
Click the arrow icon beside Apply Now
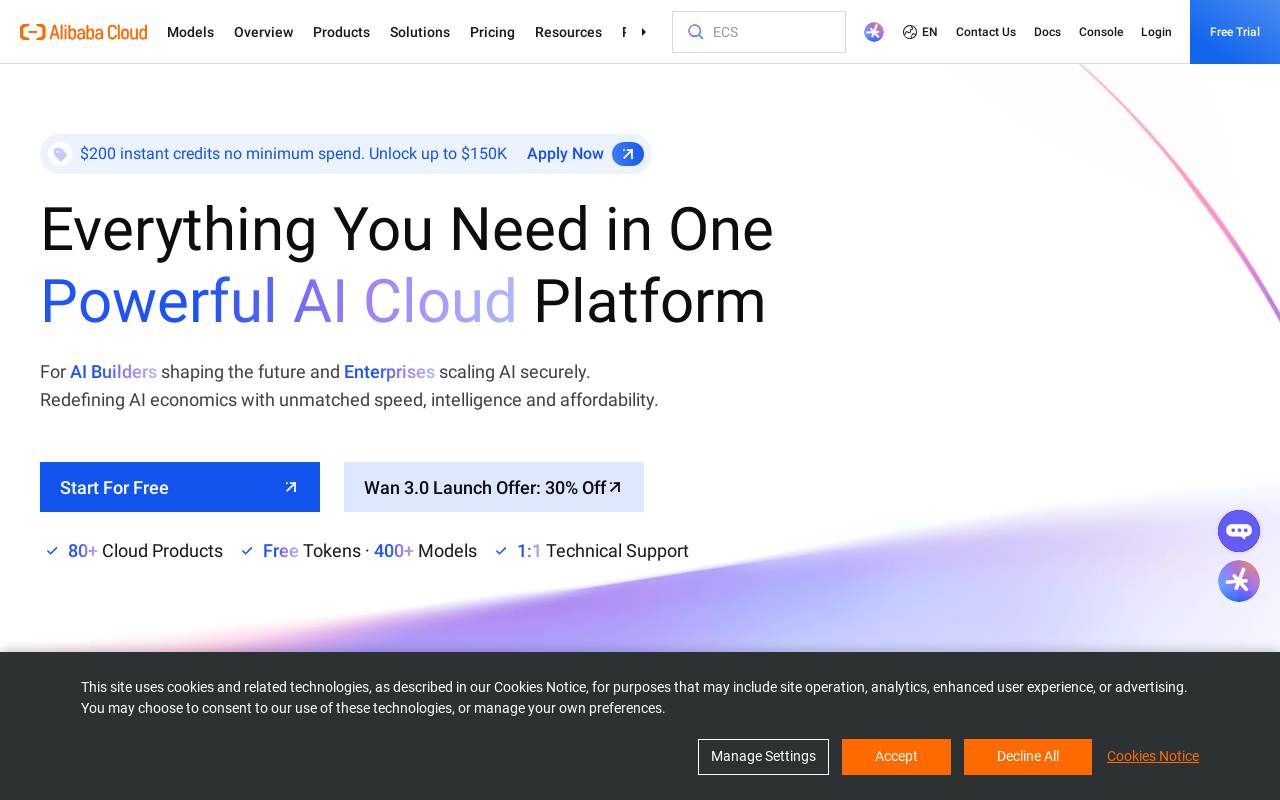(628, 154)
